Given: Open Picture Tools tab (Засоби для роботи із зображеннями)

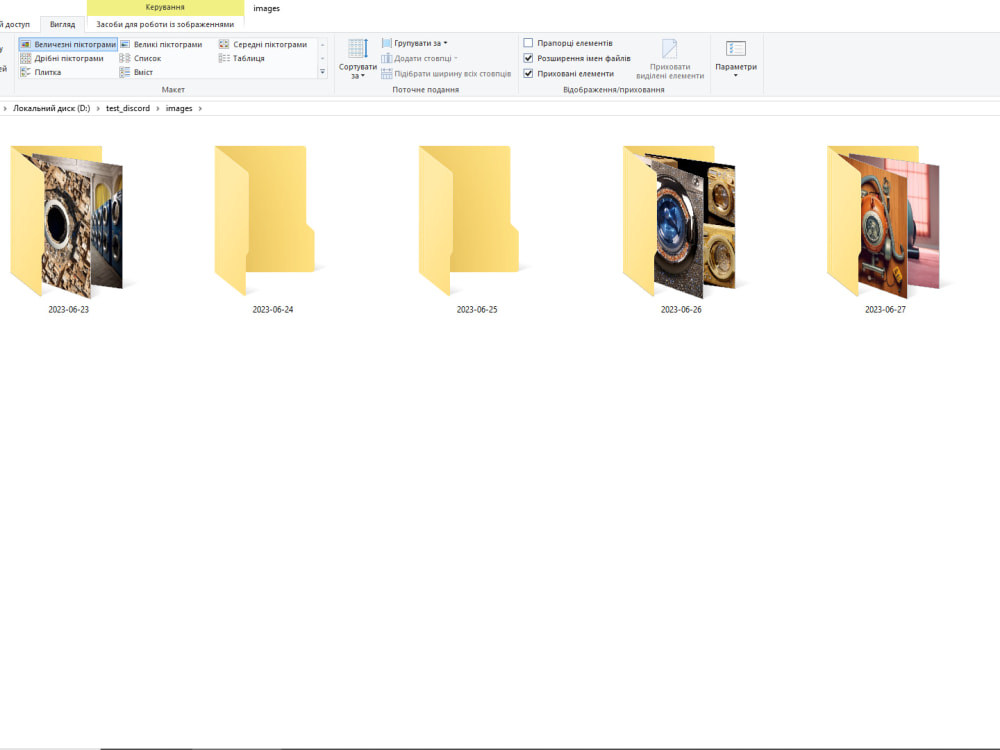Looking at the screenshot, I should click(165, 25).
